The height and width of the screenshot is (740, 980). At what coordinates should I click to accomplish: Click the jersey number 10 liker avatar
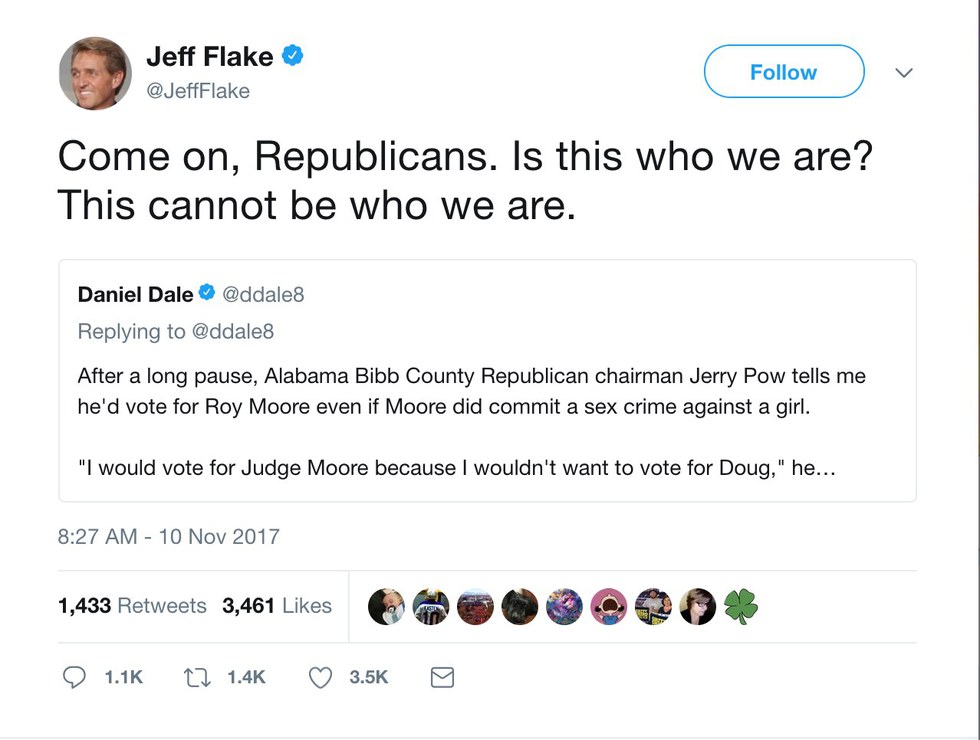click(431, 606)
